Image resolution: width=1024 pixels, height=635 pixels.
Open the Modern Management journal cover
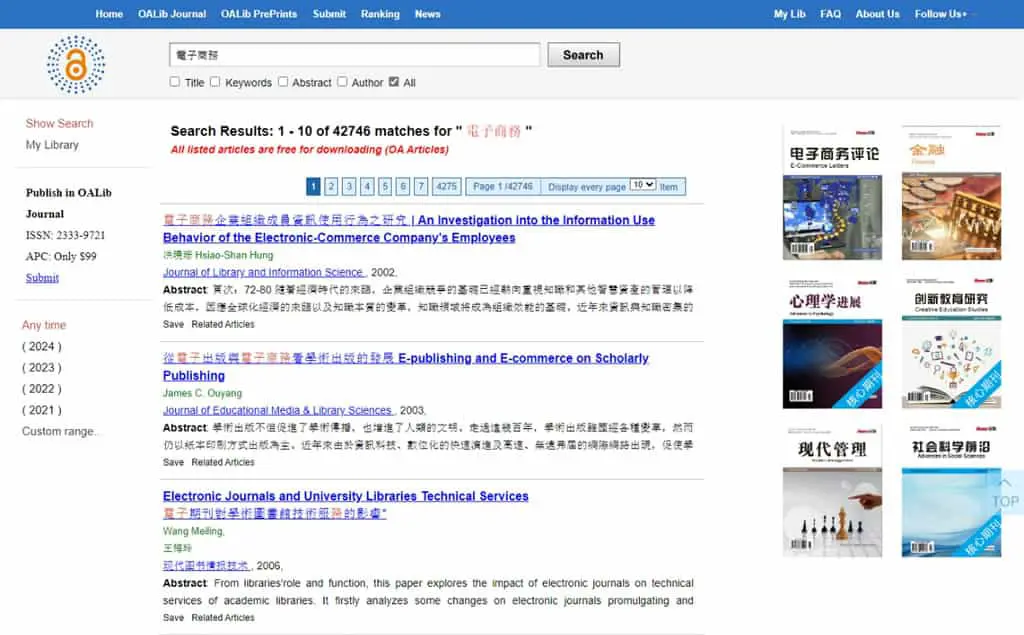[x=832, y=491]
